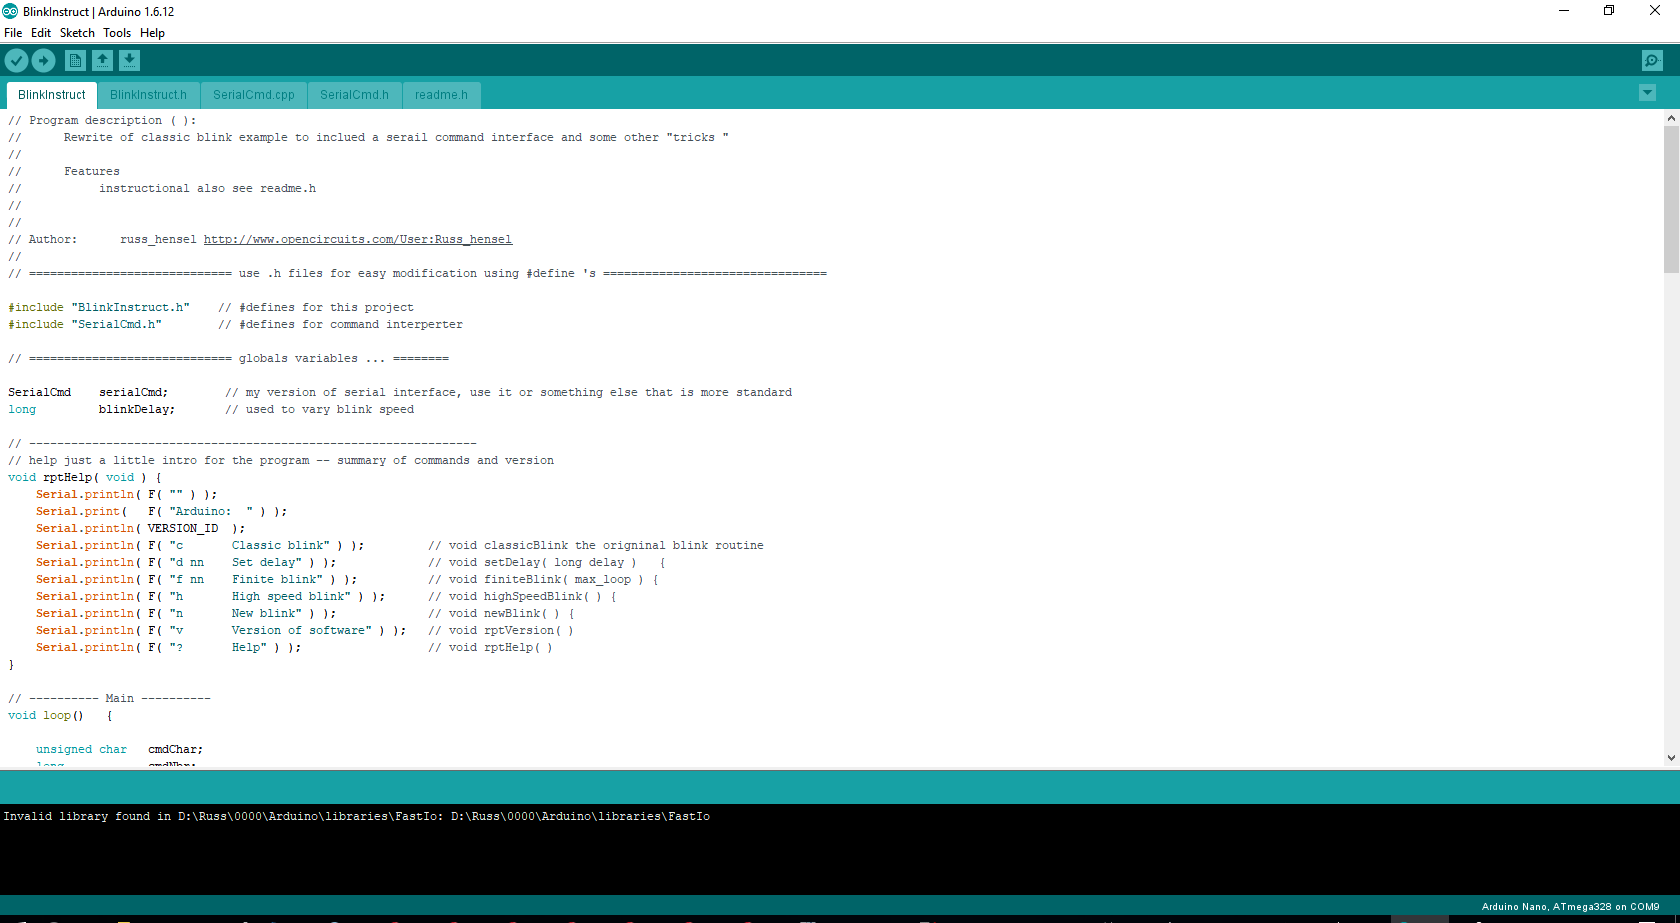This screenshot has height=923, width=1680.
Task: Click the editor vertical scrollbar thumb
Action: click(x=1671, y=199)
